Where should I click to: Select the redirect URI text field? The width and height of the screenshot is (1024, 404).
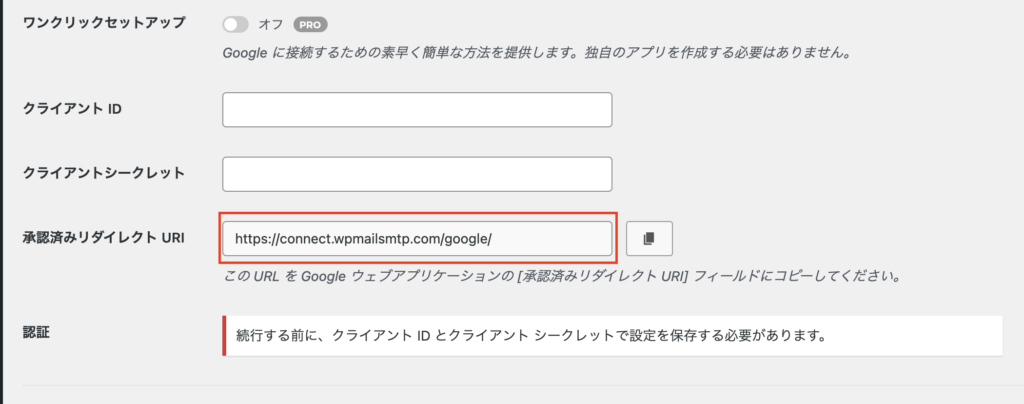(417, 239)
